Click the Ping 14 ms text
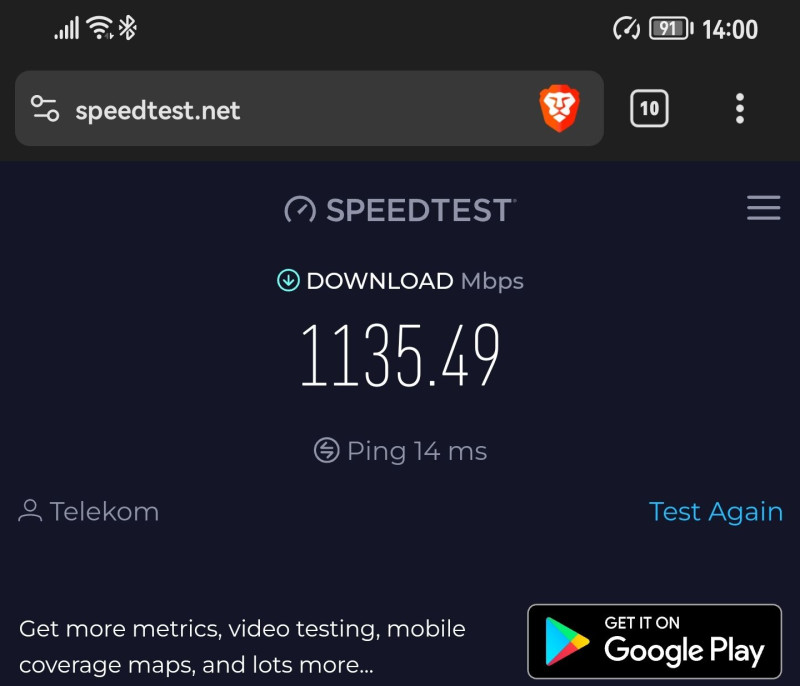The width and height of the screenshot is (800, 686). pos(417,451)
